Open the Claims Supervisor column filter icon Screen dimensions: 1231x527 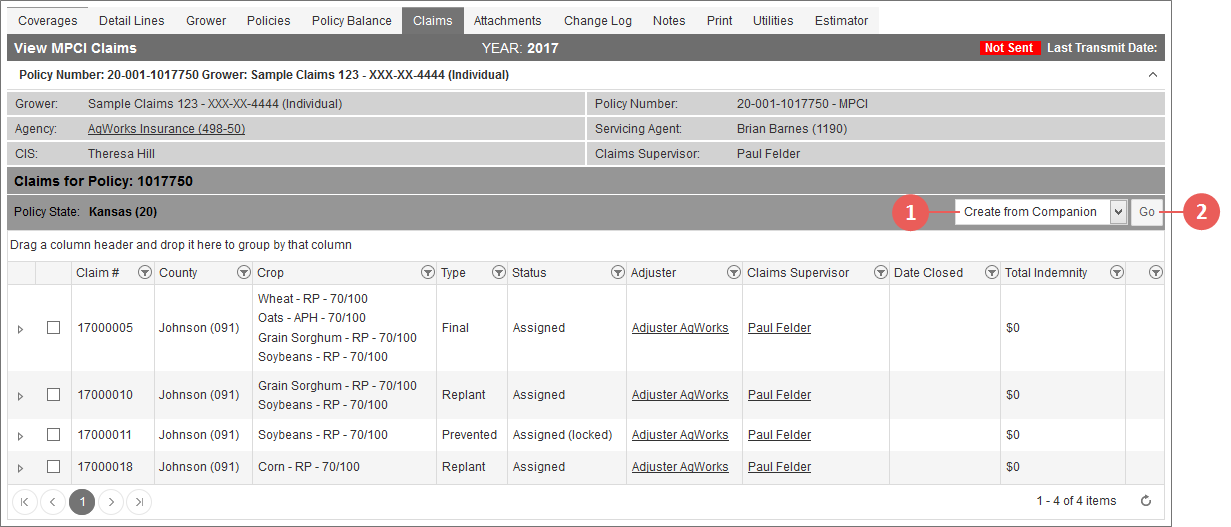coord(881,273)
